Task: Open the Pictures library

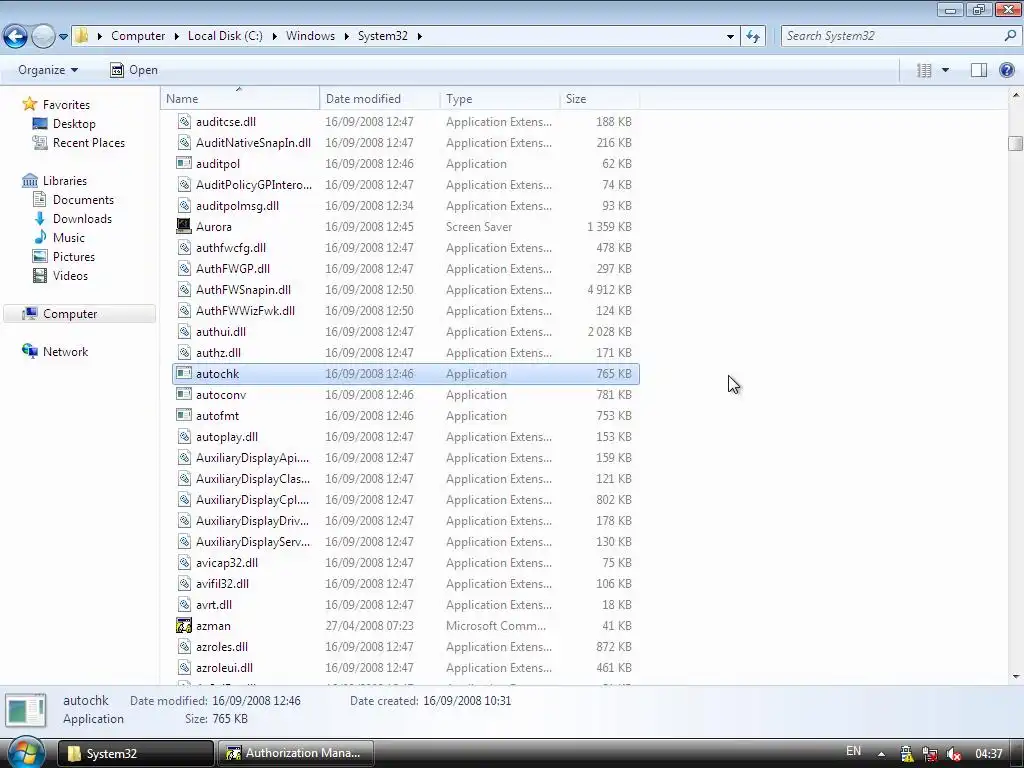Action: [x=63, y=256]
